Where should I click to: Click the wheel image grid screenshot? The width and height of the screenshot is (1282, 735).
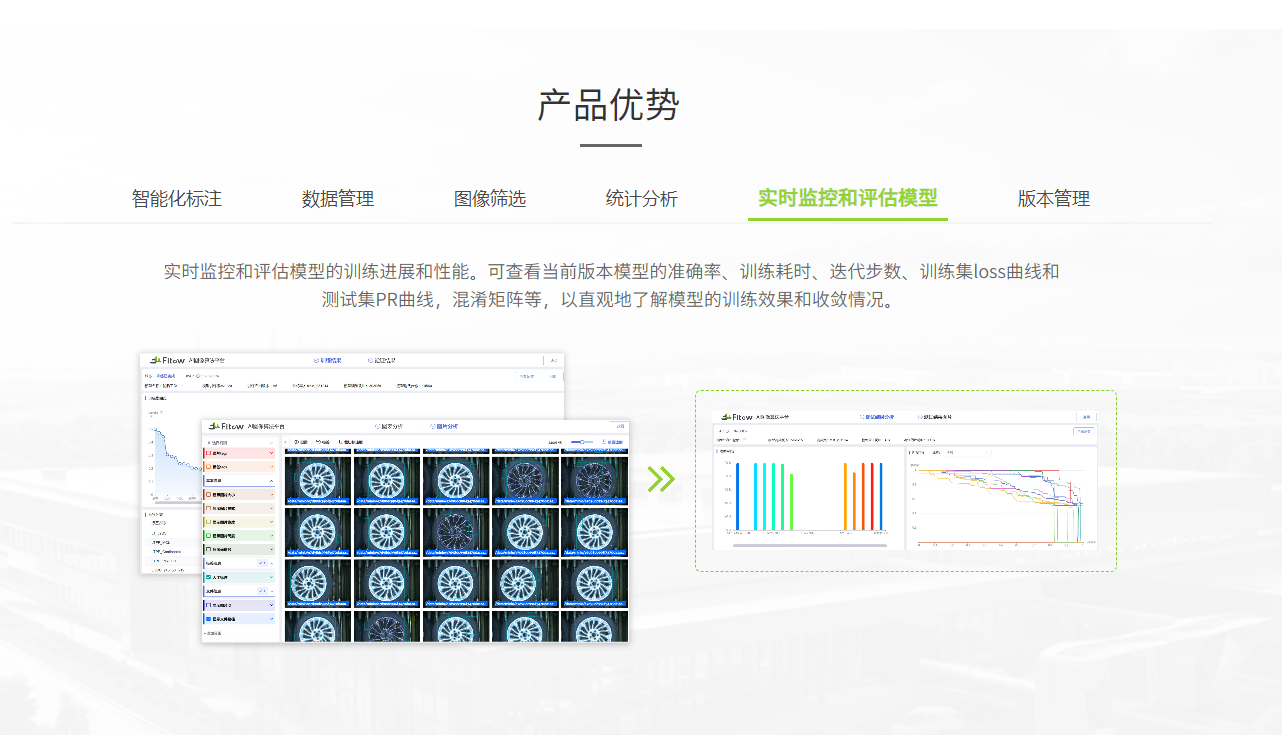click(415, 531)
